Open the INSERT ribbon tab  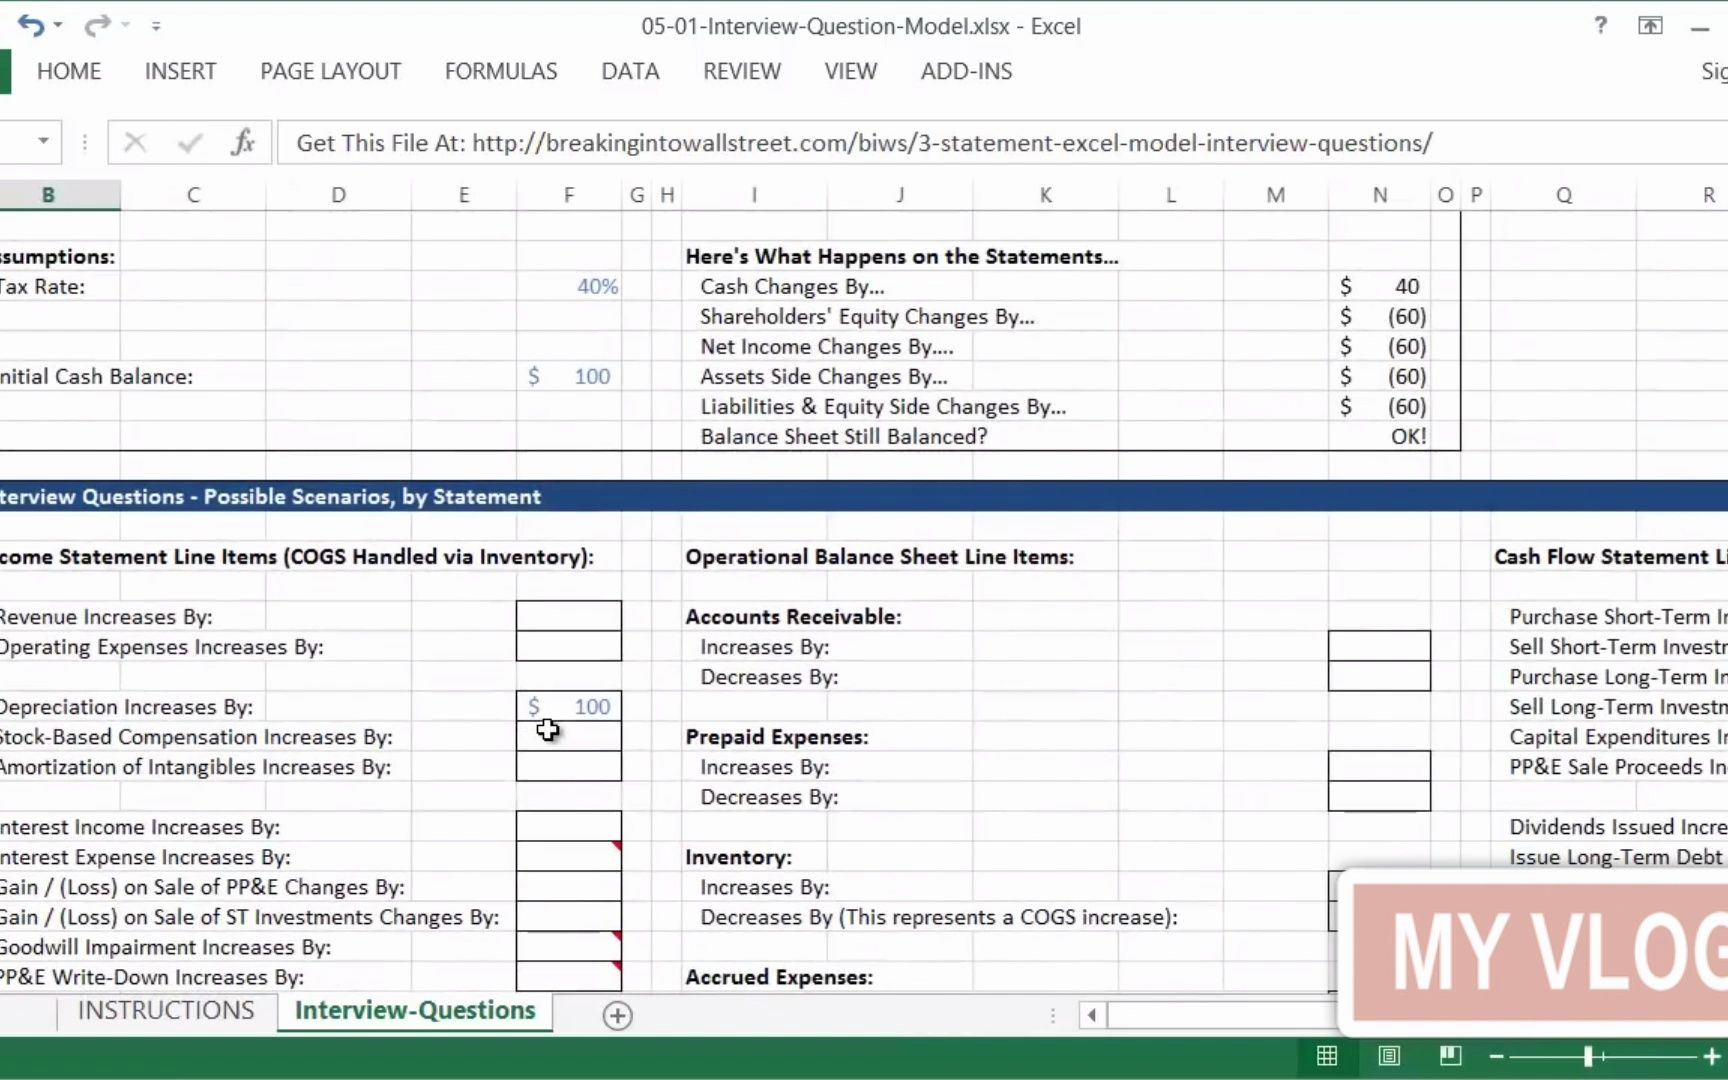tap(180, 71)
